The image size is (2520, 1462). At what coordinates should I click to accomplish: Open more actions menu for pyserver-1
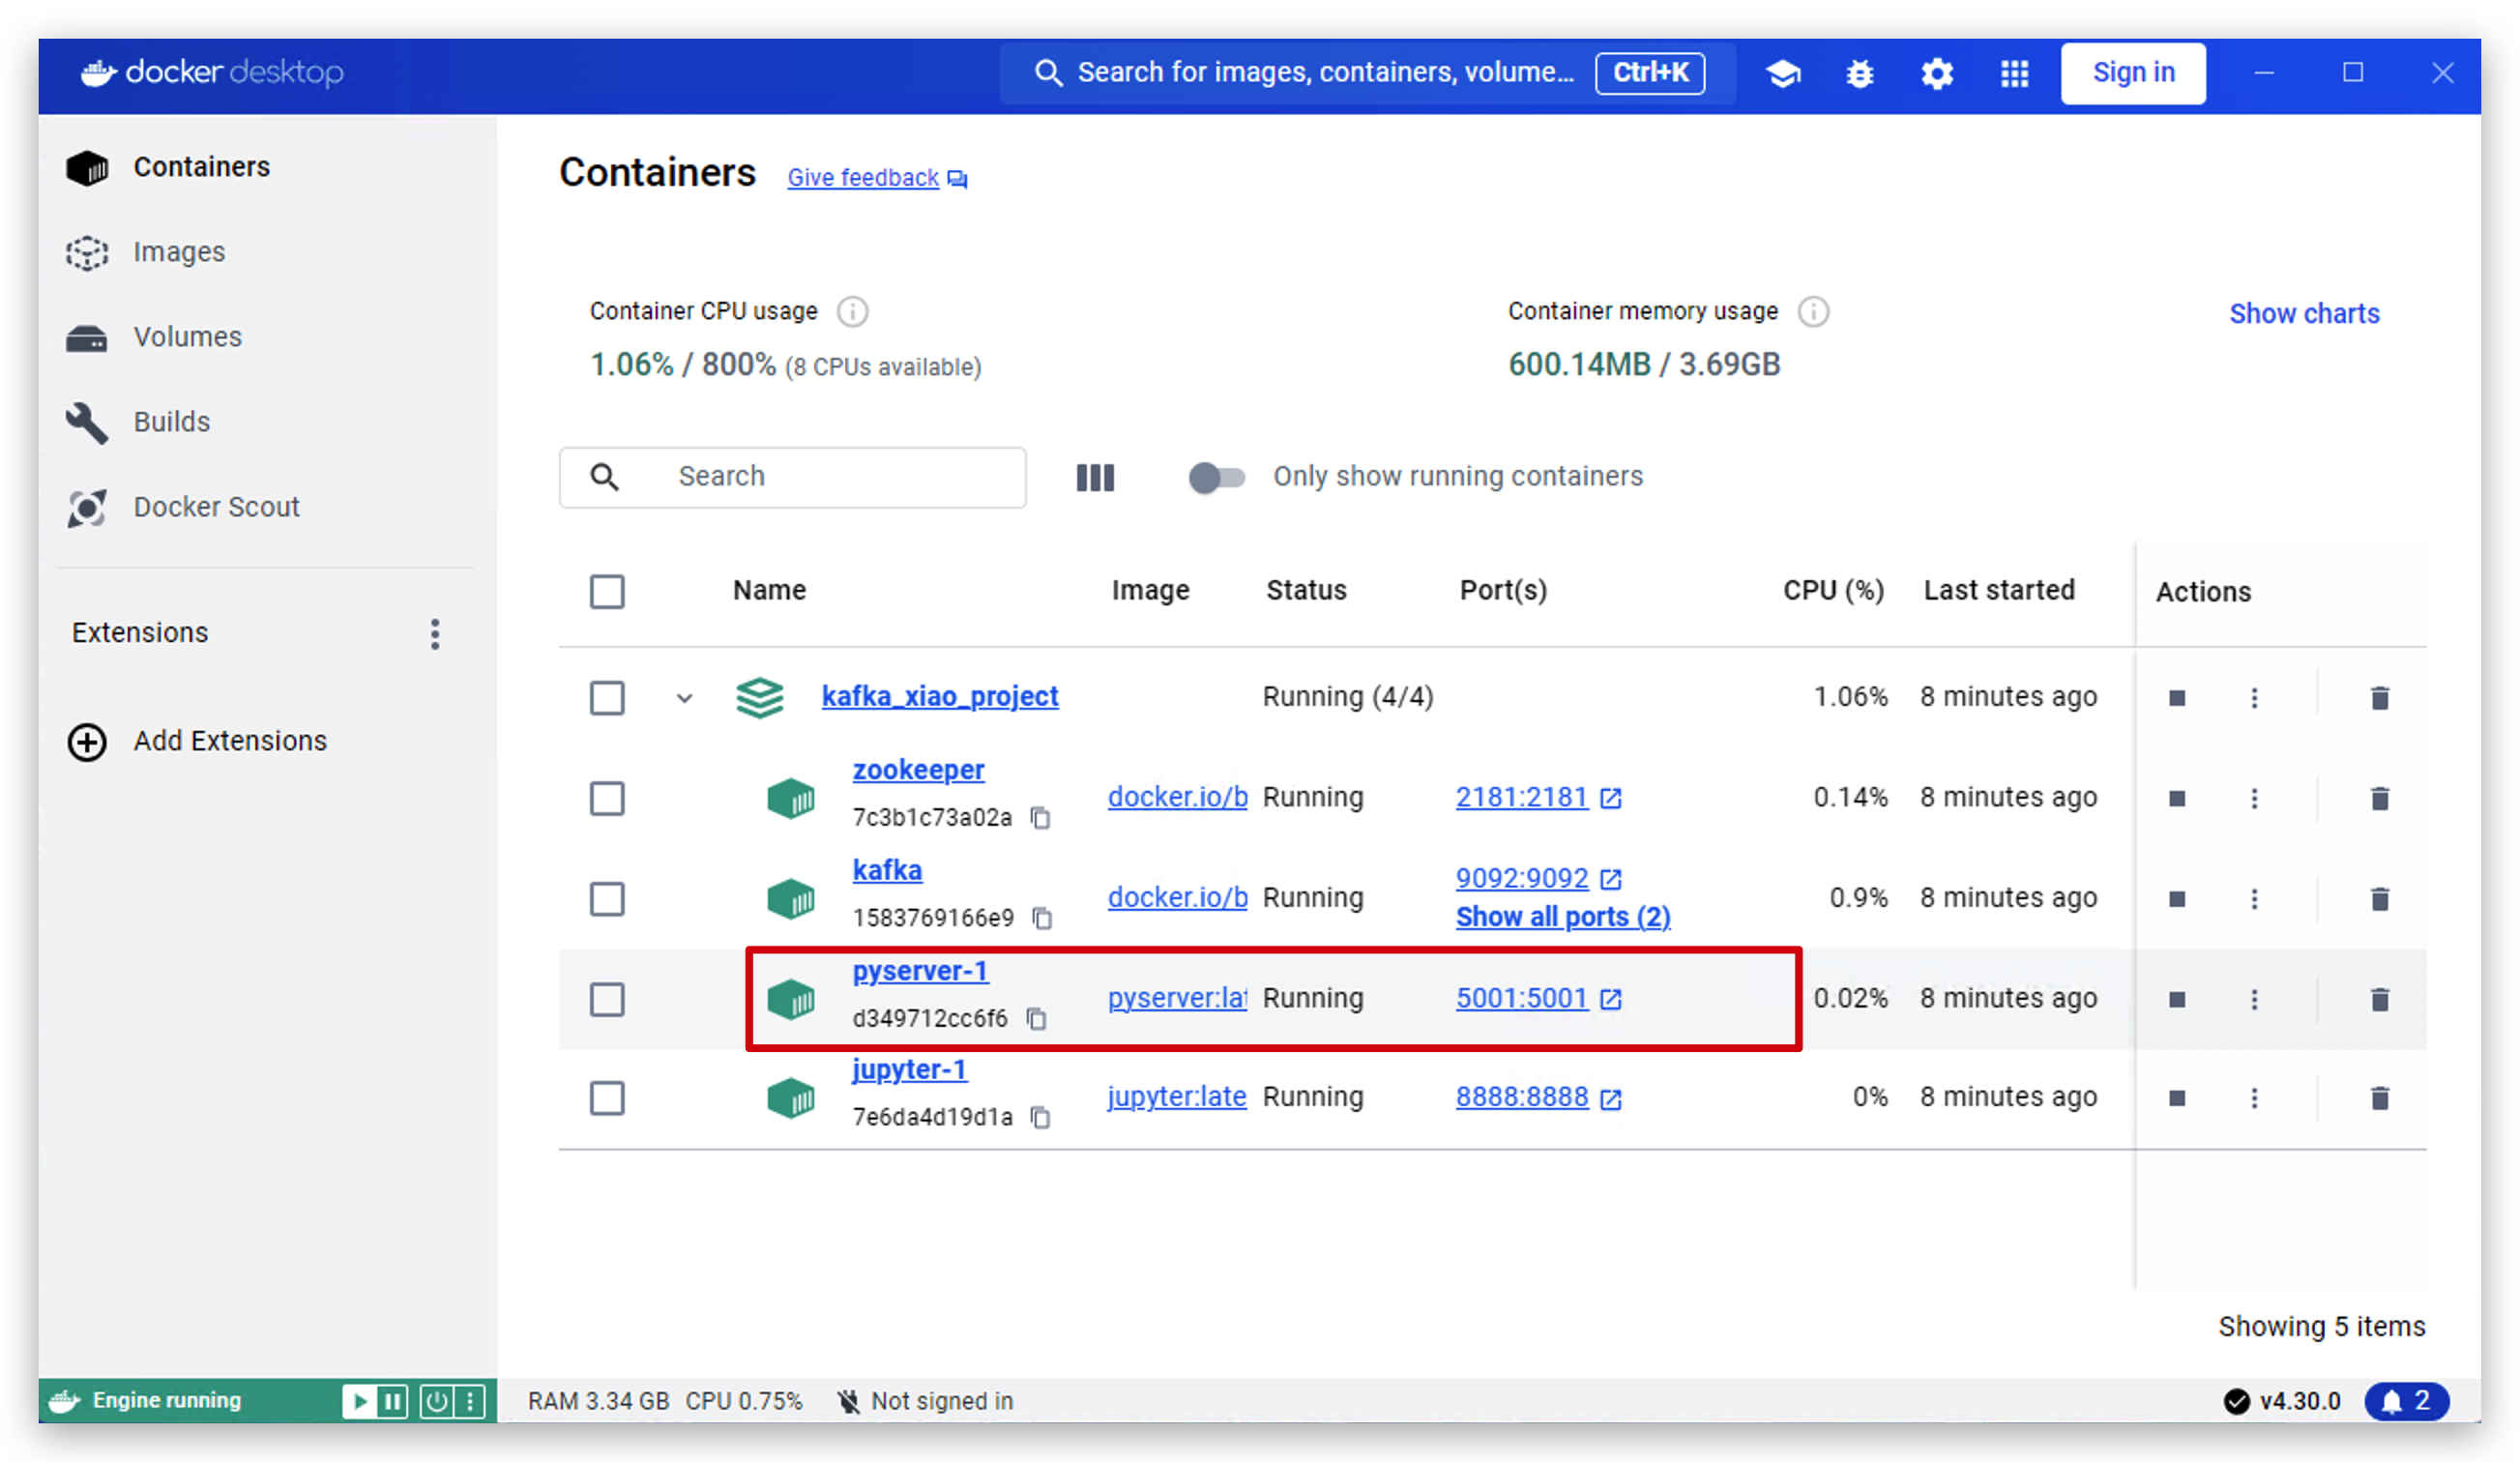tap(2254, 999)
